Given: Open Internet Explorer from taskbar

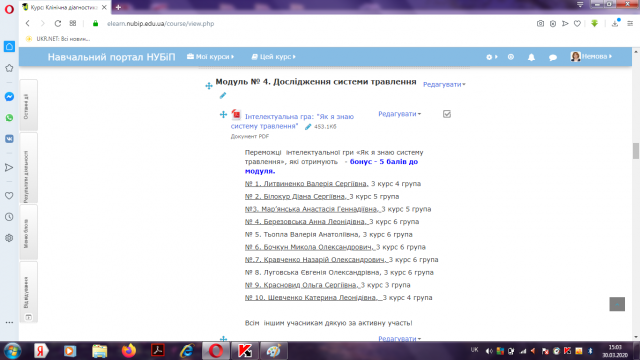Looking at the screenshot, I should (187, 351).
